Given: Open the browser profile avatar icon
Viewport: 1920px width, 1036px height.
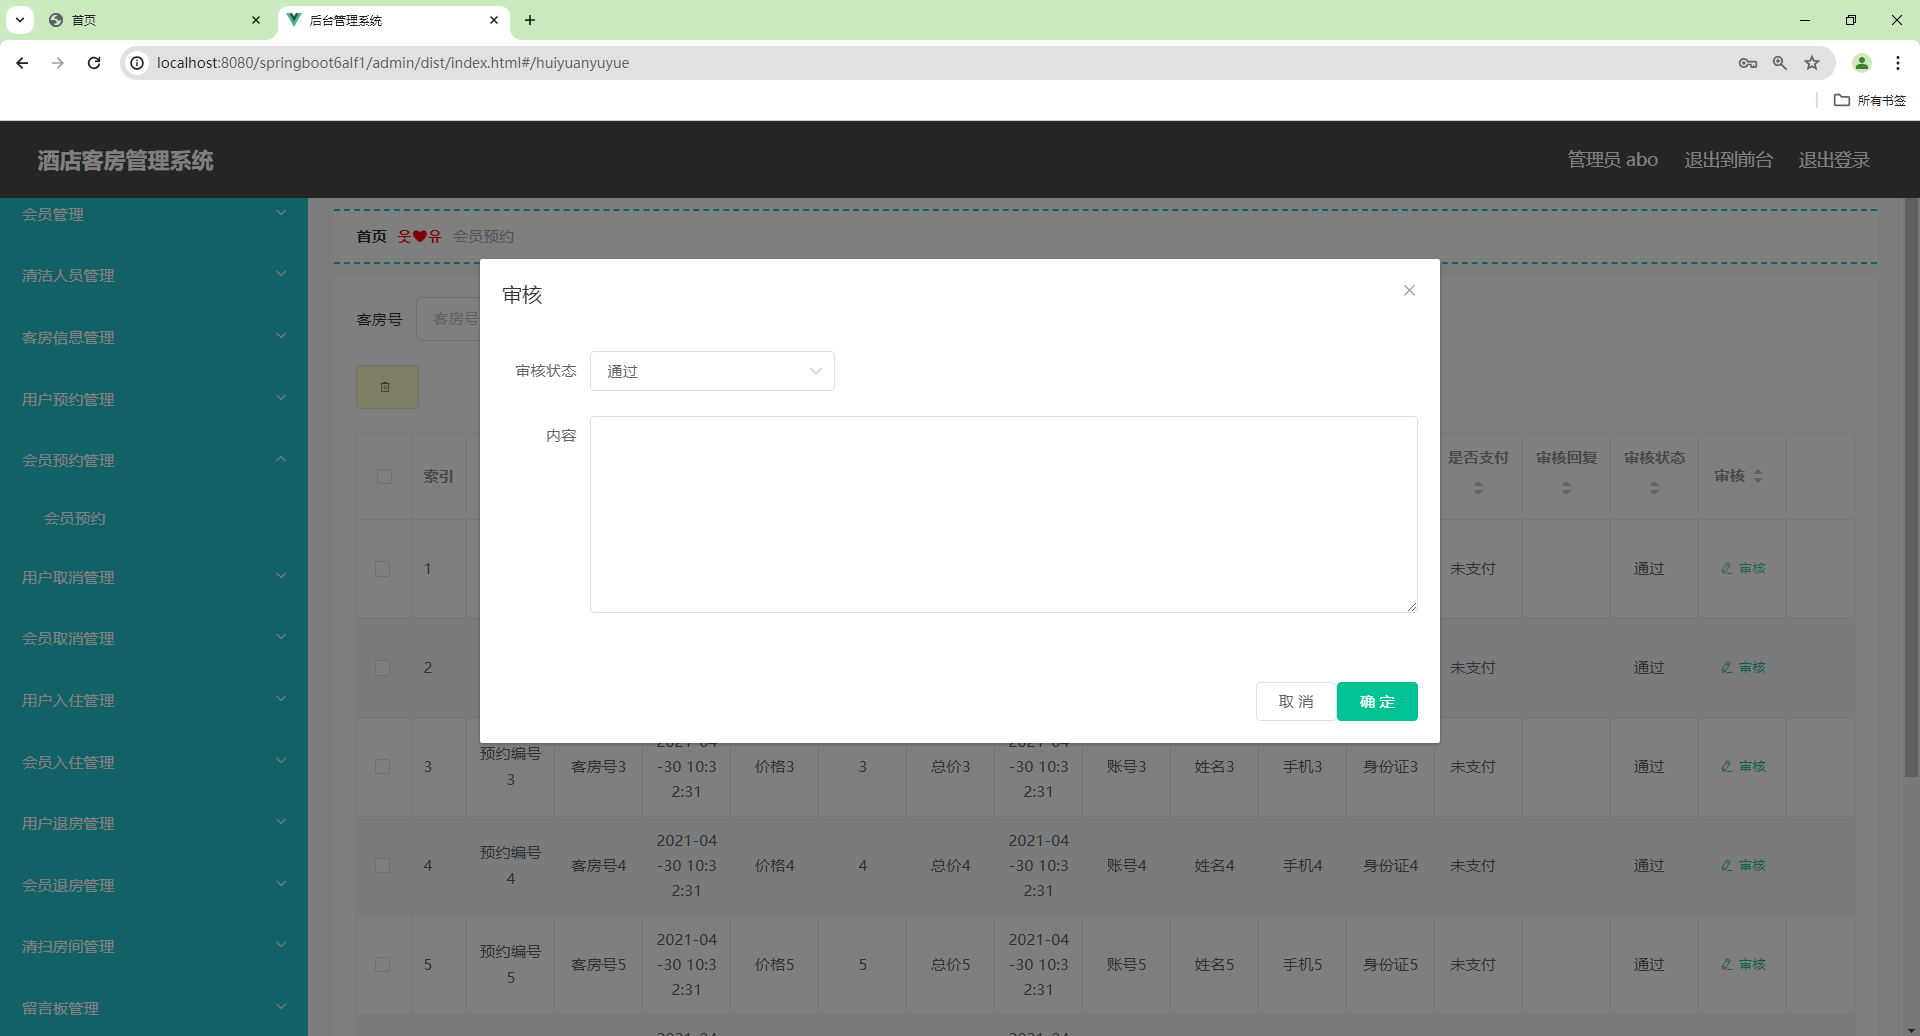Looking at the screenshot, I should [1862, 62].
